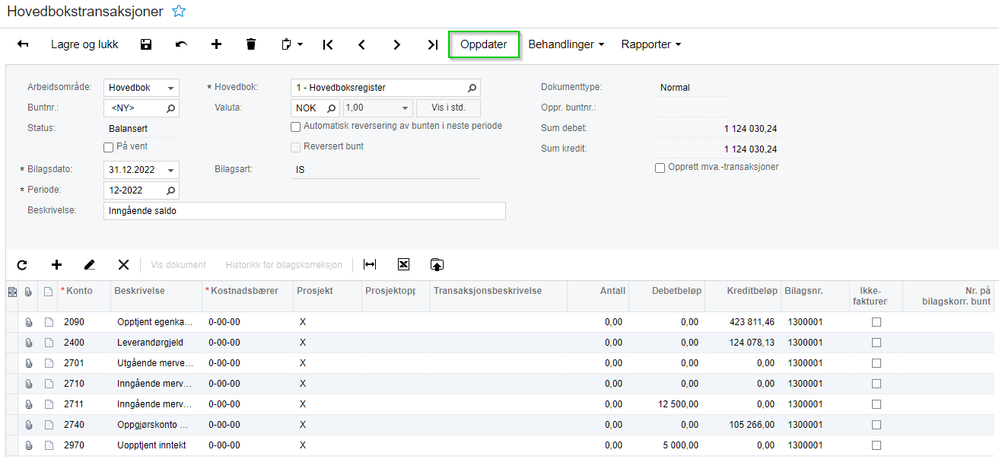The width and height of the screenshot is (999, 457).
Task: Toggle the Reversert bunt checkbox
Action: click(x=296, y=147)
